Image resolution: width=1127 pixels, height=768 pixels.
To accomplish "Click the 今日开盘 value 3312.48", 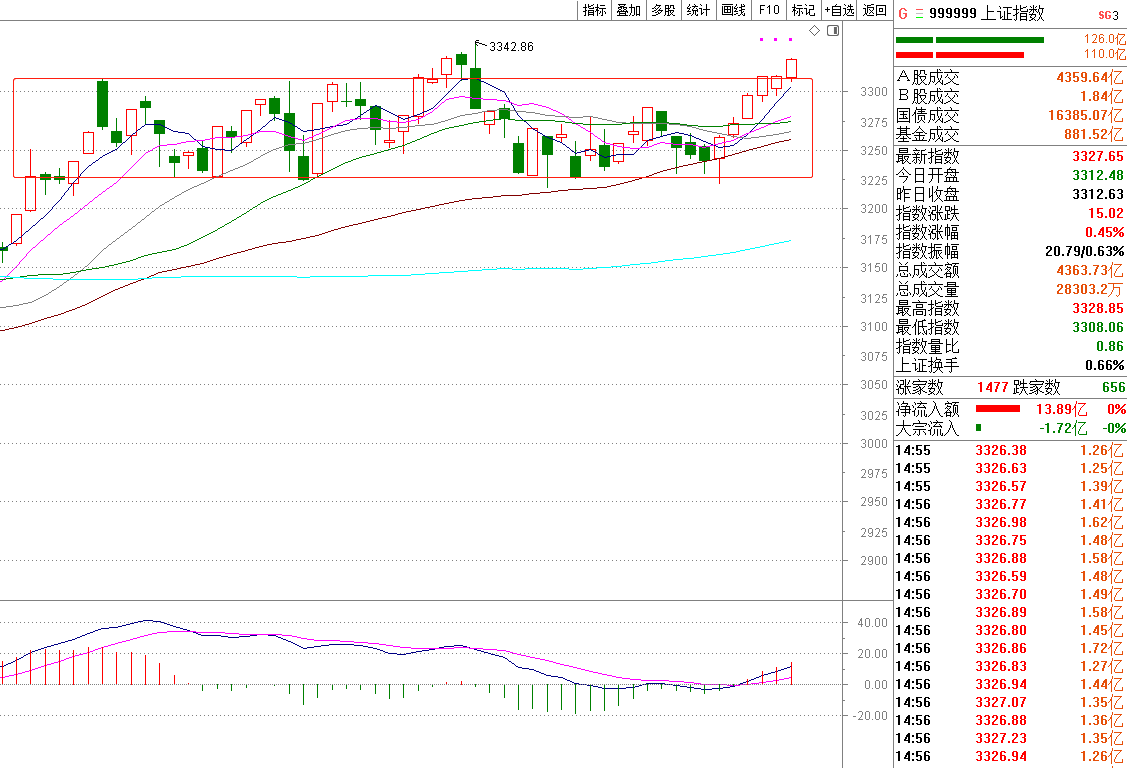I will [1098, 175].
